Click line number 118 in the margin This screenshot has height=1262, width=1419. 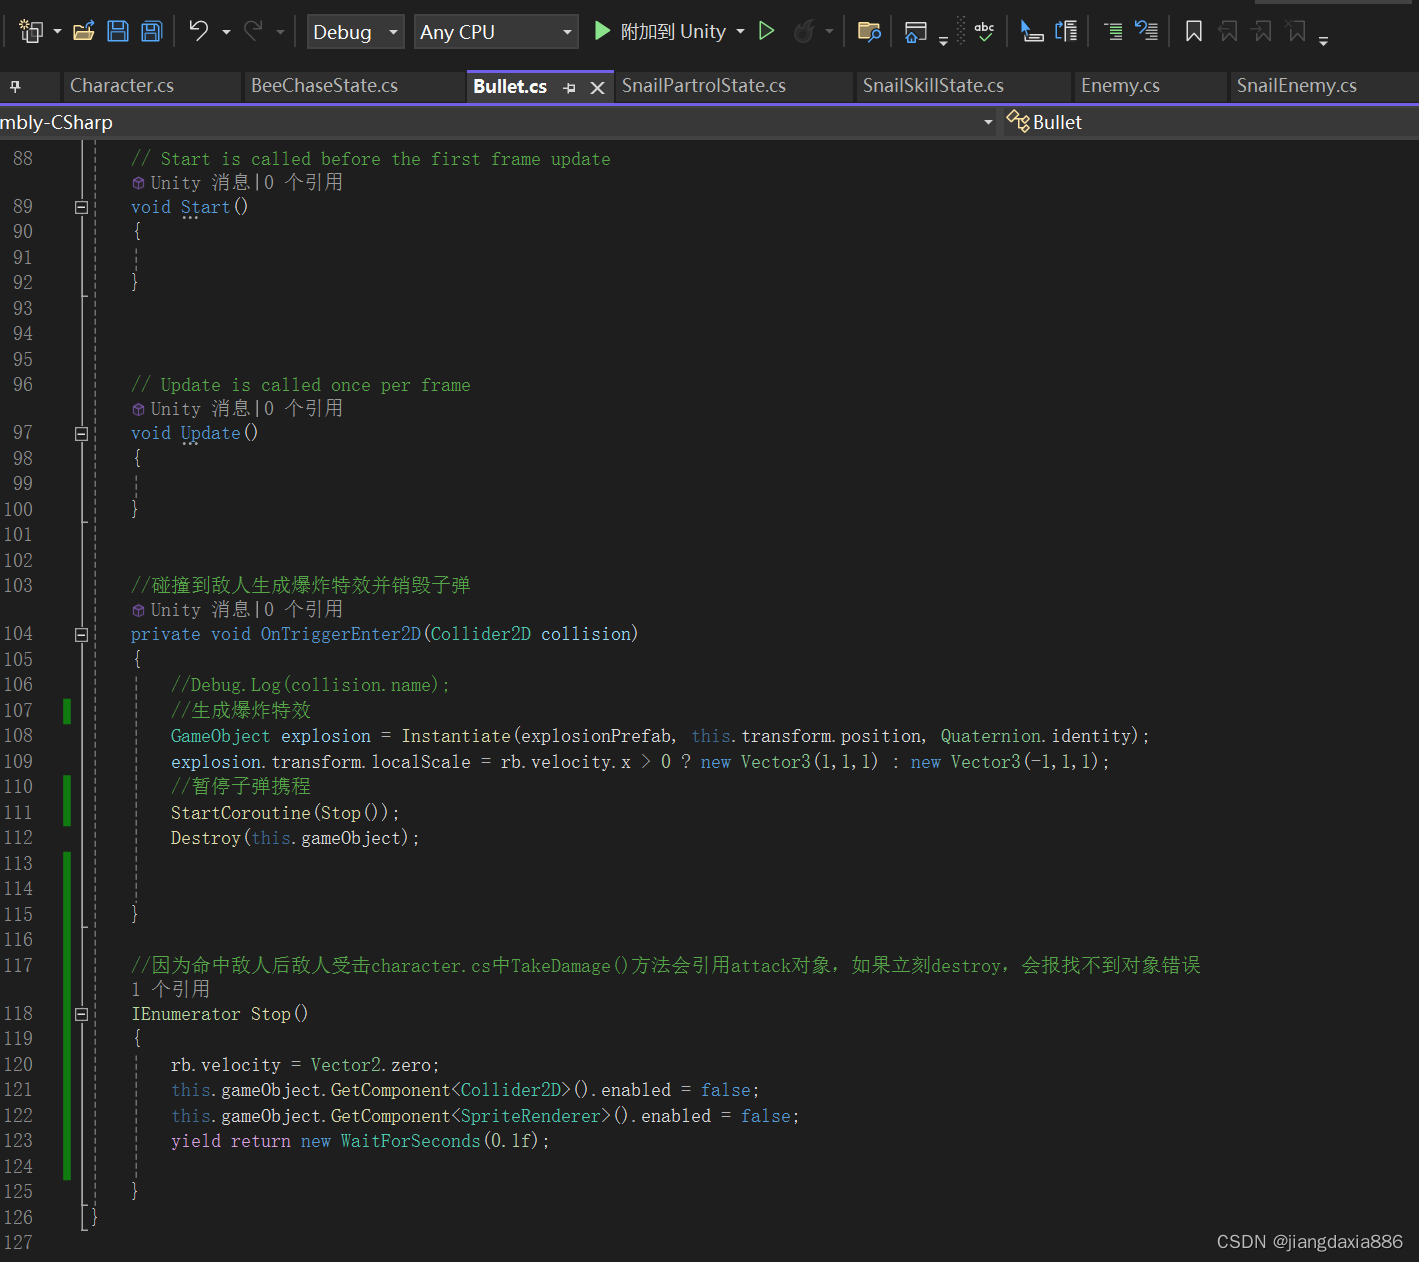(x=18, y=1014)
